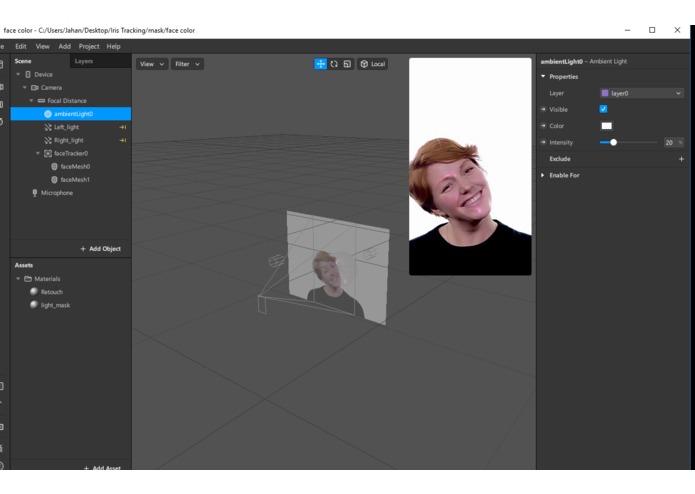Collapse the Focal Distance node
Viewport: 695px width, 494px height.
point(31,101)
